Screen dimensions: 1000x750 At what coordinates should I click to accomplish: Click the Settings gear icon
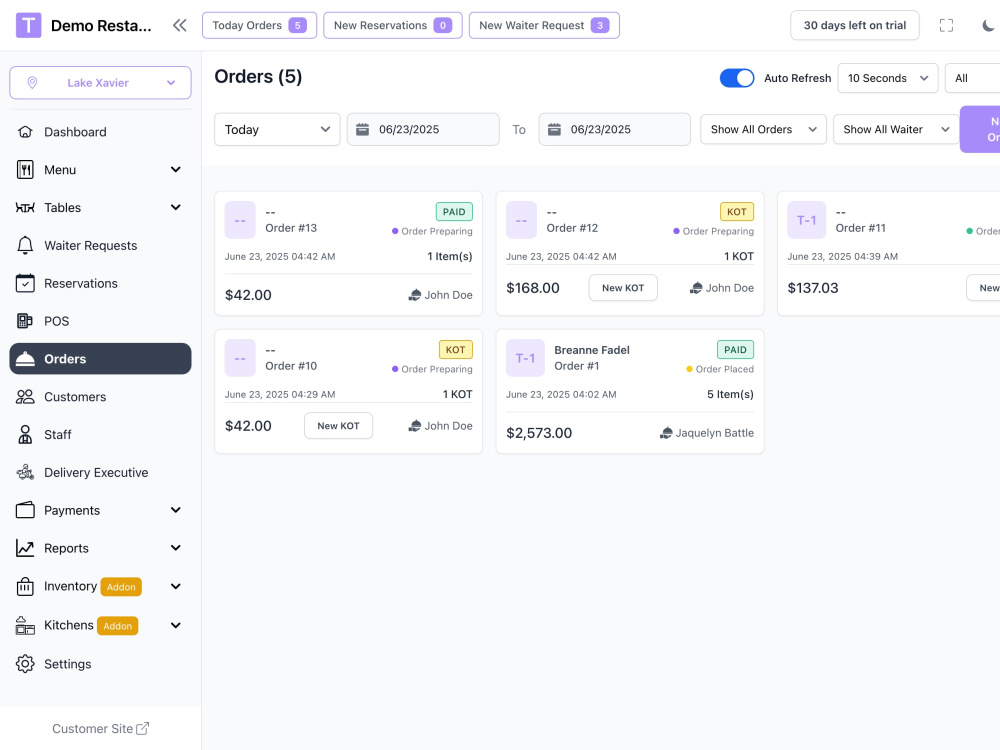point(25,664)
